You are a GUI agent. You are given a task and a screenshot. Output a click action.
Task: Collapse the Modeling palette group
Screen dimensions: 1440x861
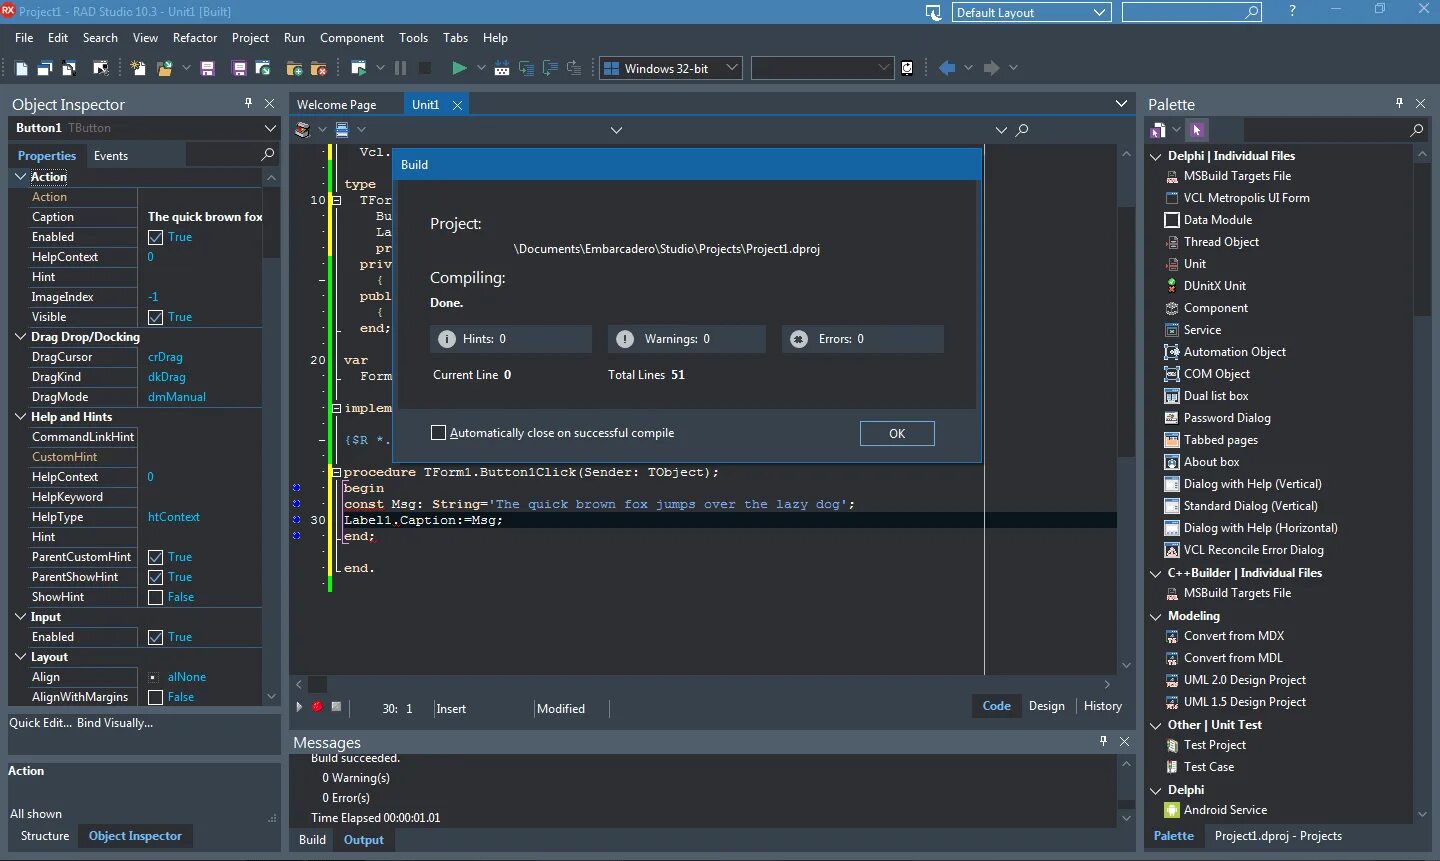pos(1156,616)
